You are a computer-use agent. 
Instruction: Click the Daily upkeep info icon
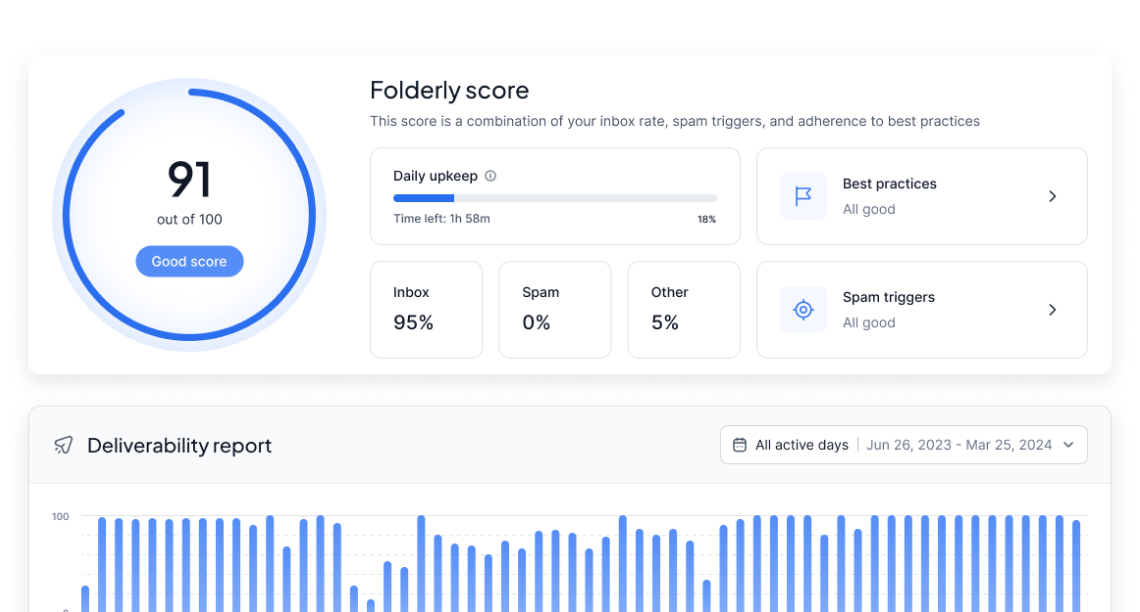490,176
